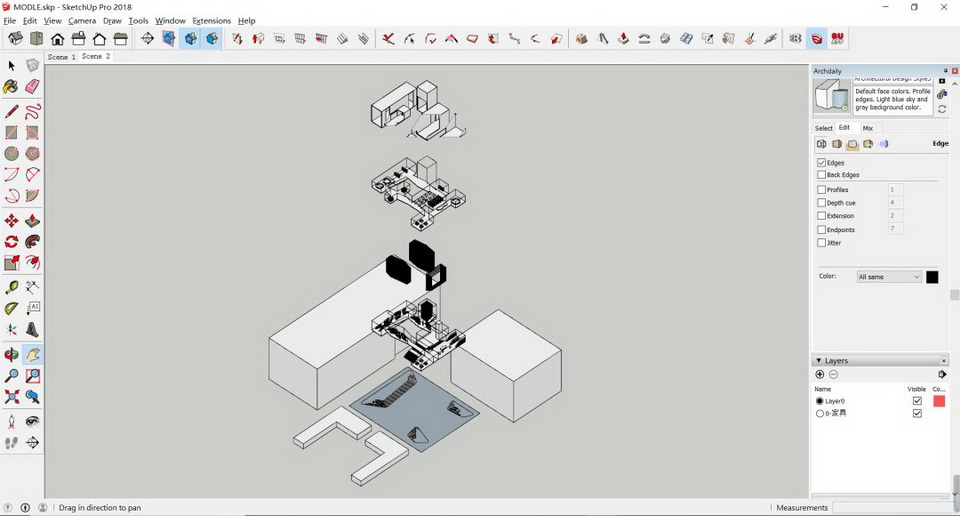The image size is (960, 516).
Task: Activate the Orbit tool
Action: coord(11,354)
